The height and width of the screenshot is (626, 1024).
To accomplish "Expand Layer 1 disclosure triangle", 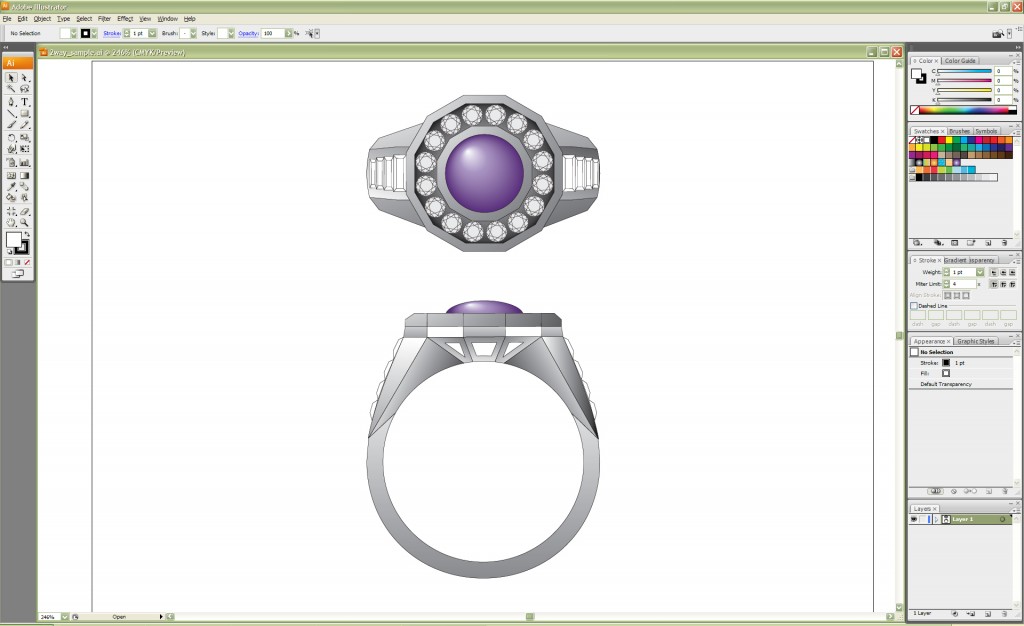I will point(936,520).
